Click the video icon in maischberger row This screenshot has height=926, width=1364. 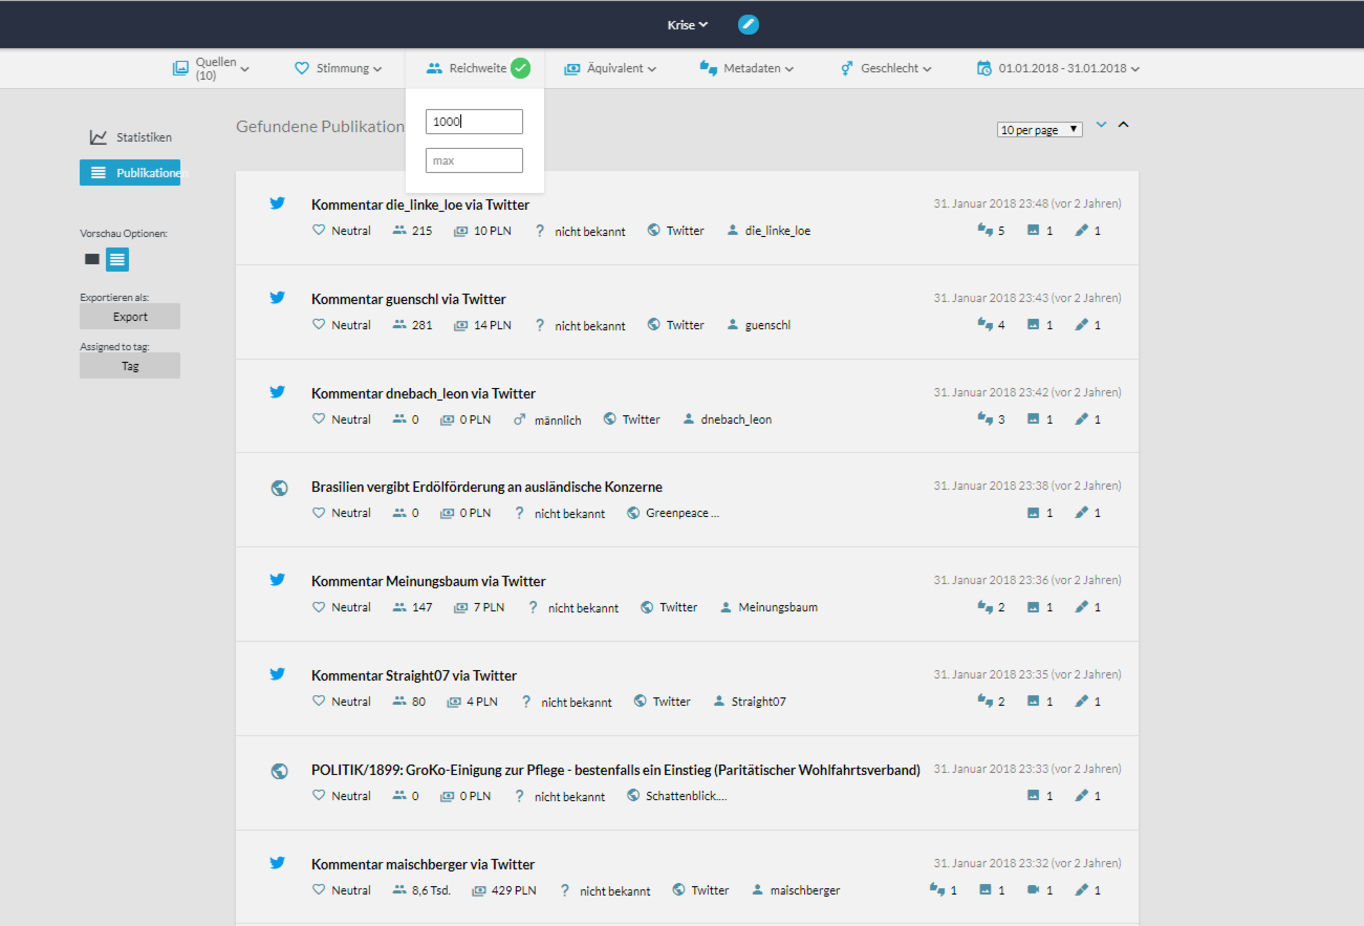coord(1033,890)
